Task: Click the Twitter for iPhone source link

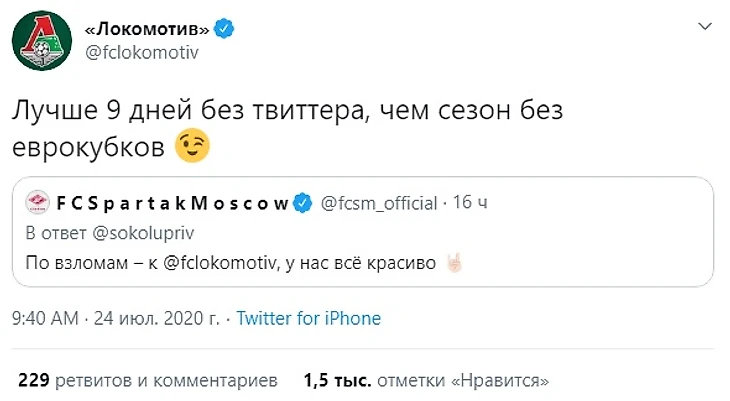Action: (308, 319)
